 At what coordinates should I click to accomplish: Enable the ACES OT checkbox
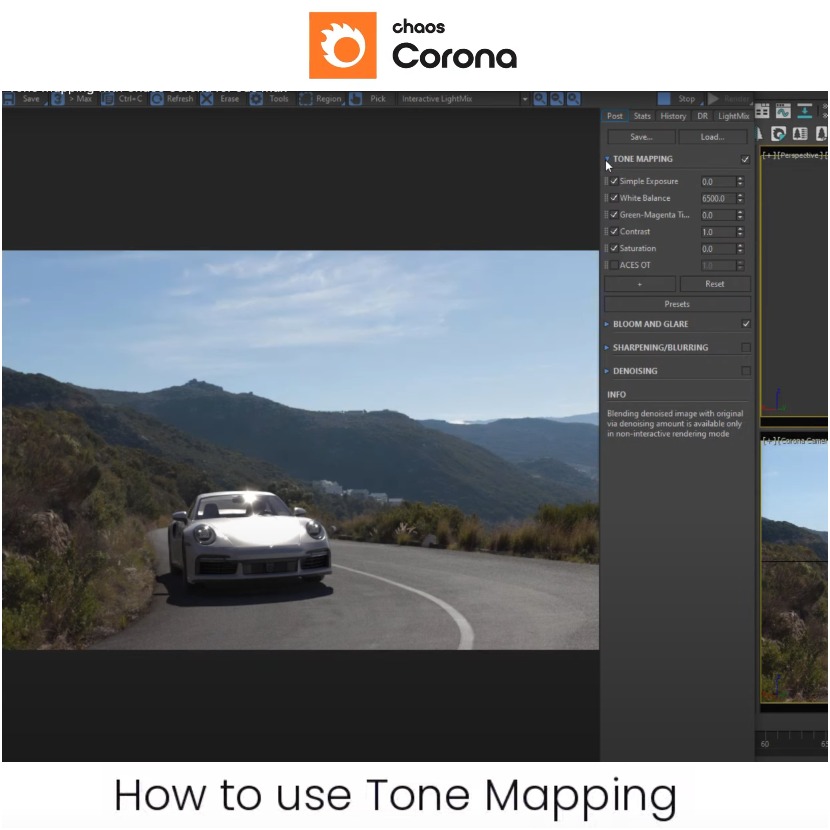614,265
